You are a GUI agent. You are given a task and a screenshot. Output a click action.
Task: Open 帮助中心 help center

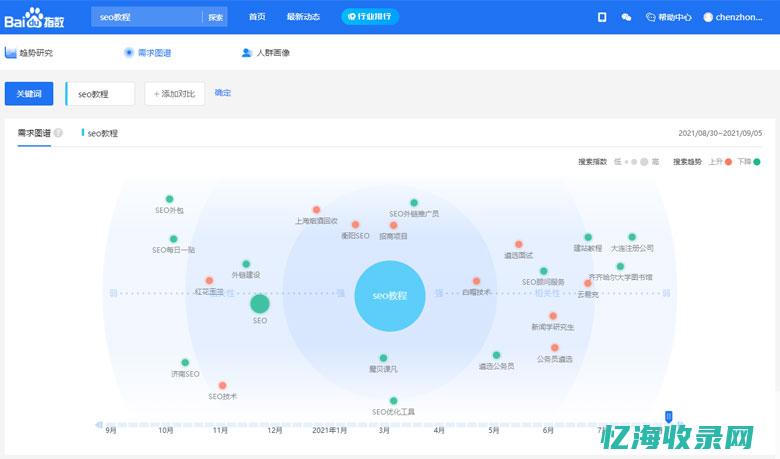(x=669, y=17)
